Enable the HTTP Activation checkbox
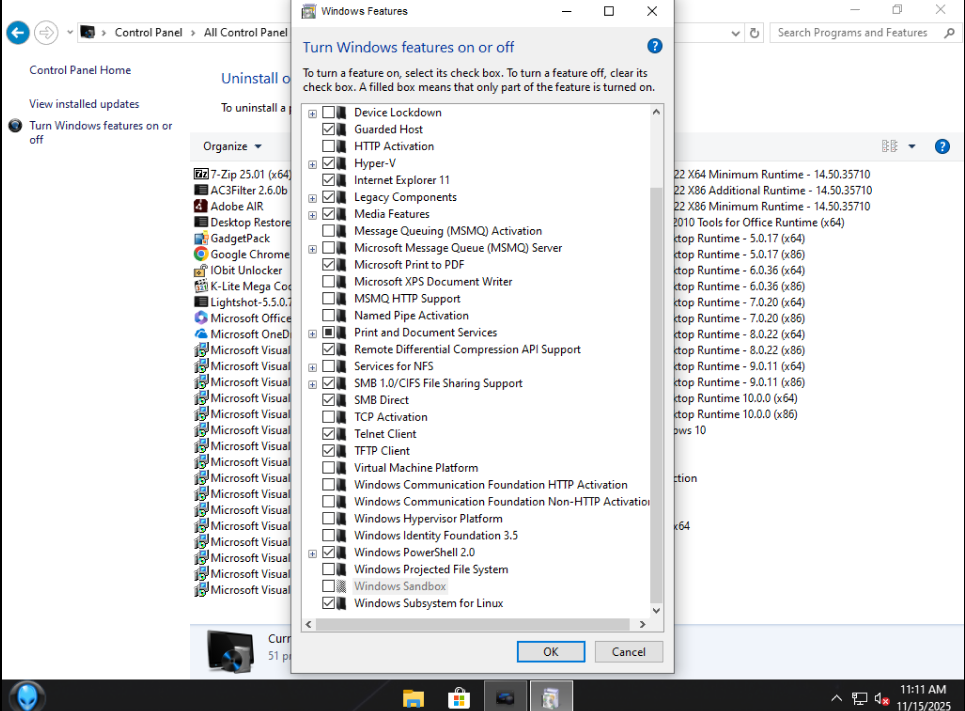Screen dimensions: 965x711 pos(329,146)
